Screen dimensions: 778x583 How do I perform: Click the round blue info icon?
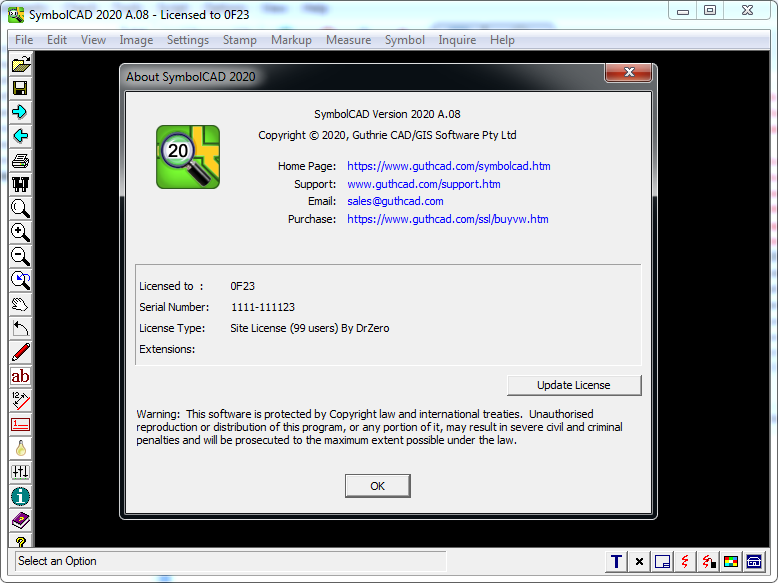[21, 496]
